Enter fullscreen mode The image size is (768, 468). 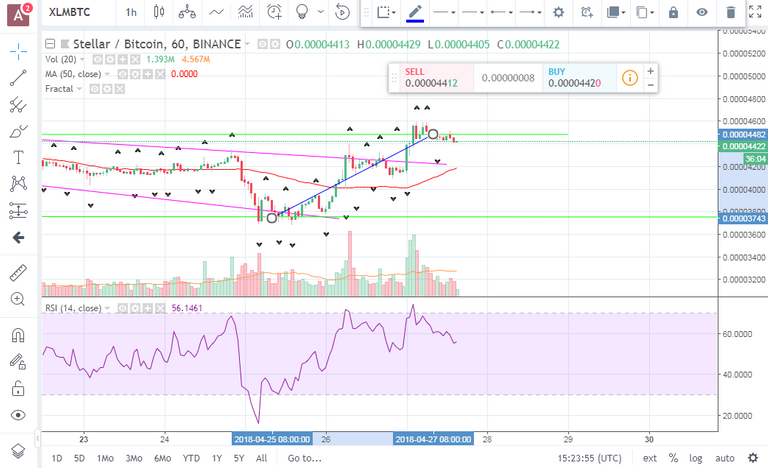point(755,12)
